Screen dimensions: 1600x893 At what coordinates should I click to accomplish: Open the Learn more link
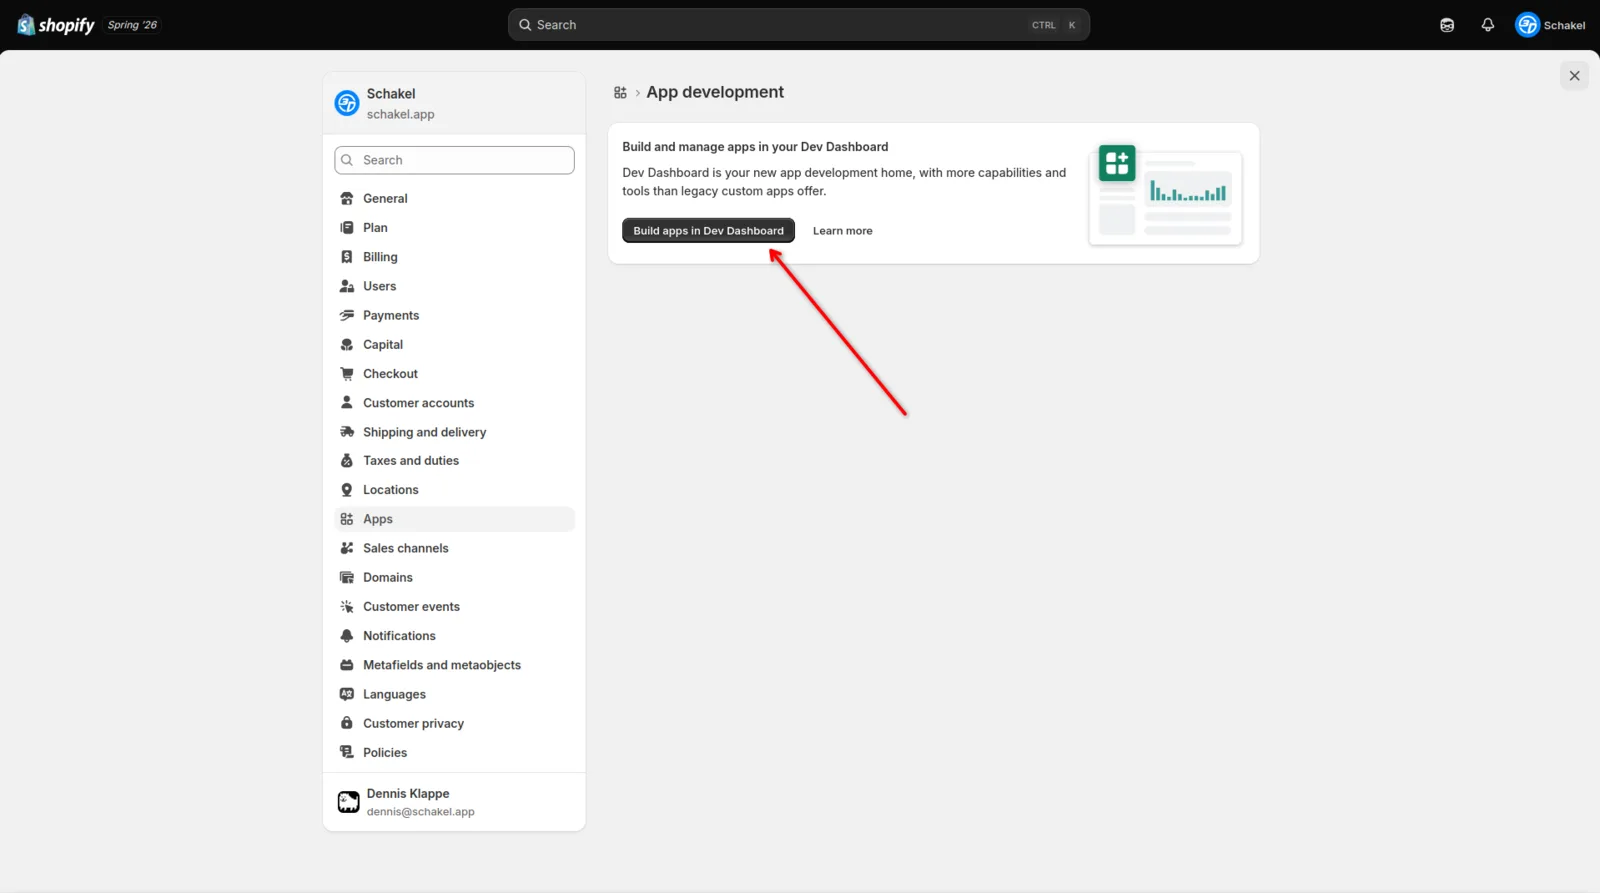tap(842, 231)
